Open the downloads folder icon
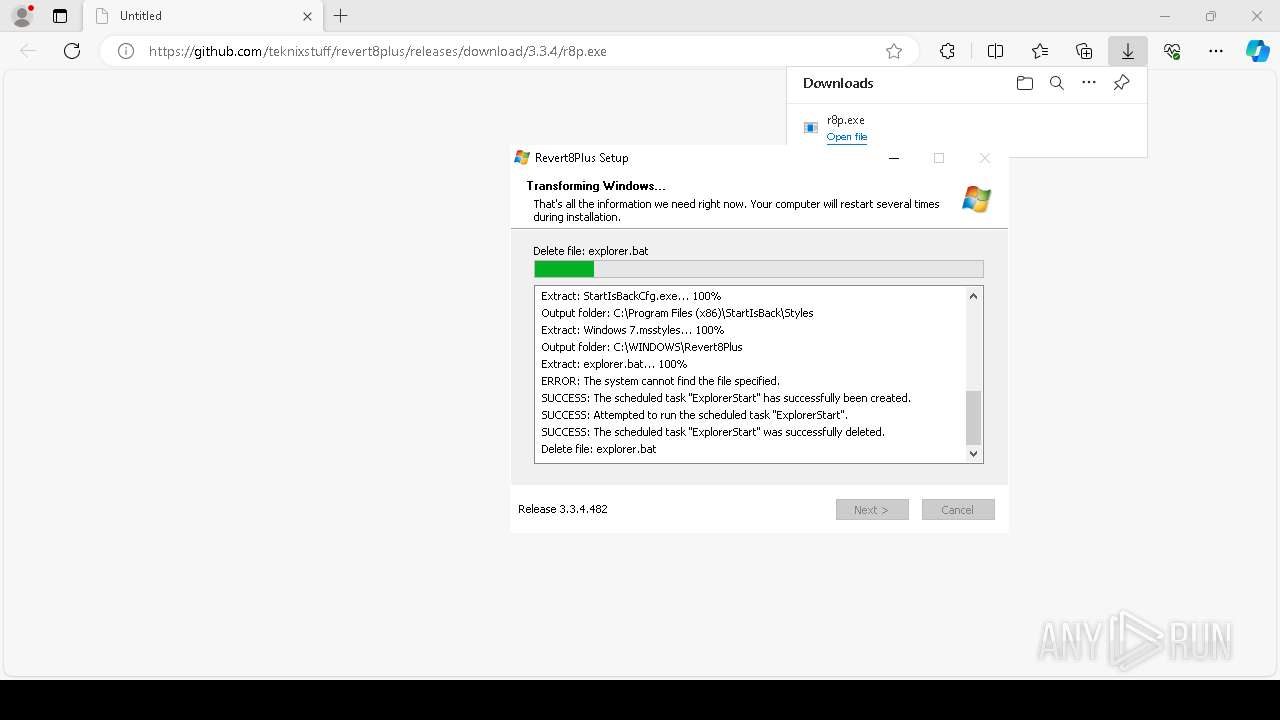 (x=1024, y=83)
